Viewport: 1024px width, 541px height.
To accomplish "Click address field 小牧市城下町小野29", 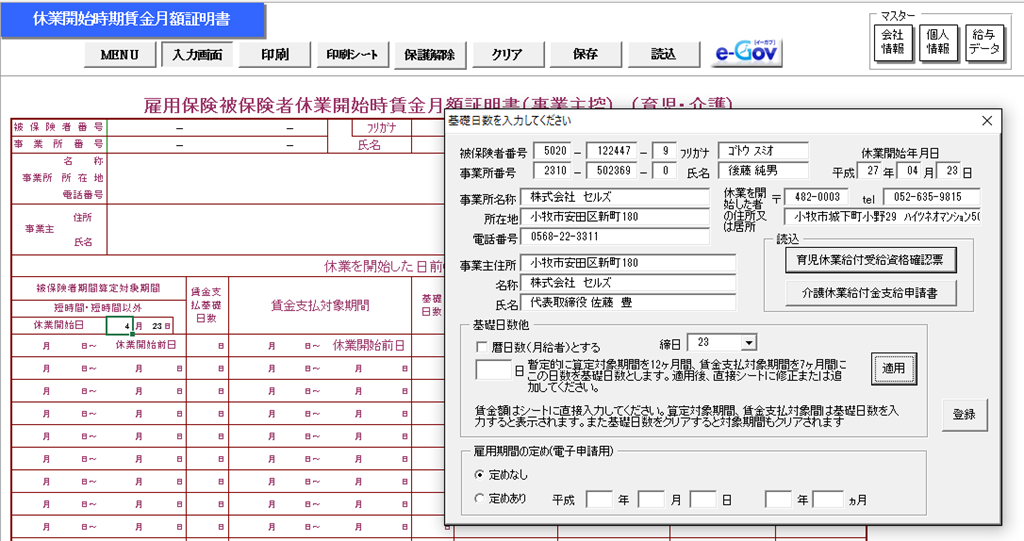I will (882, 216).
